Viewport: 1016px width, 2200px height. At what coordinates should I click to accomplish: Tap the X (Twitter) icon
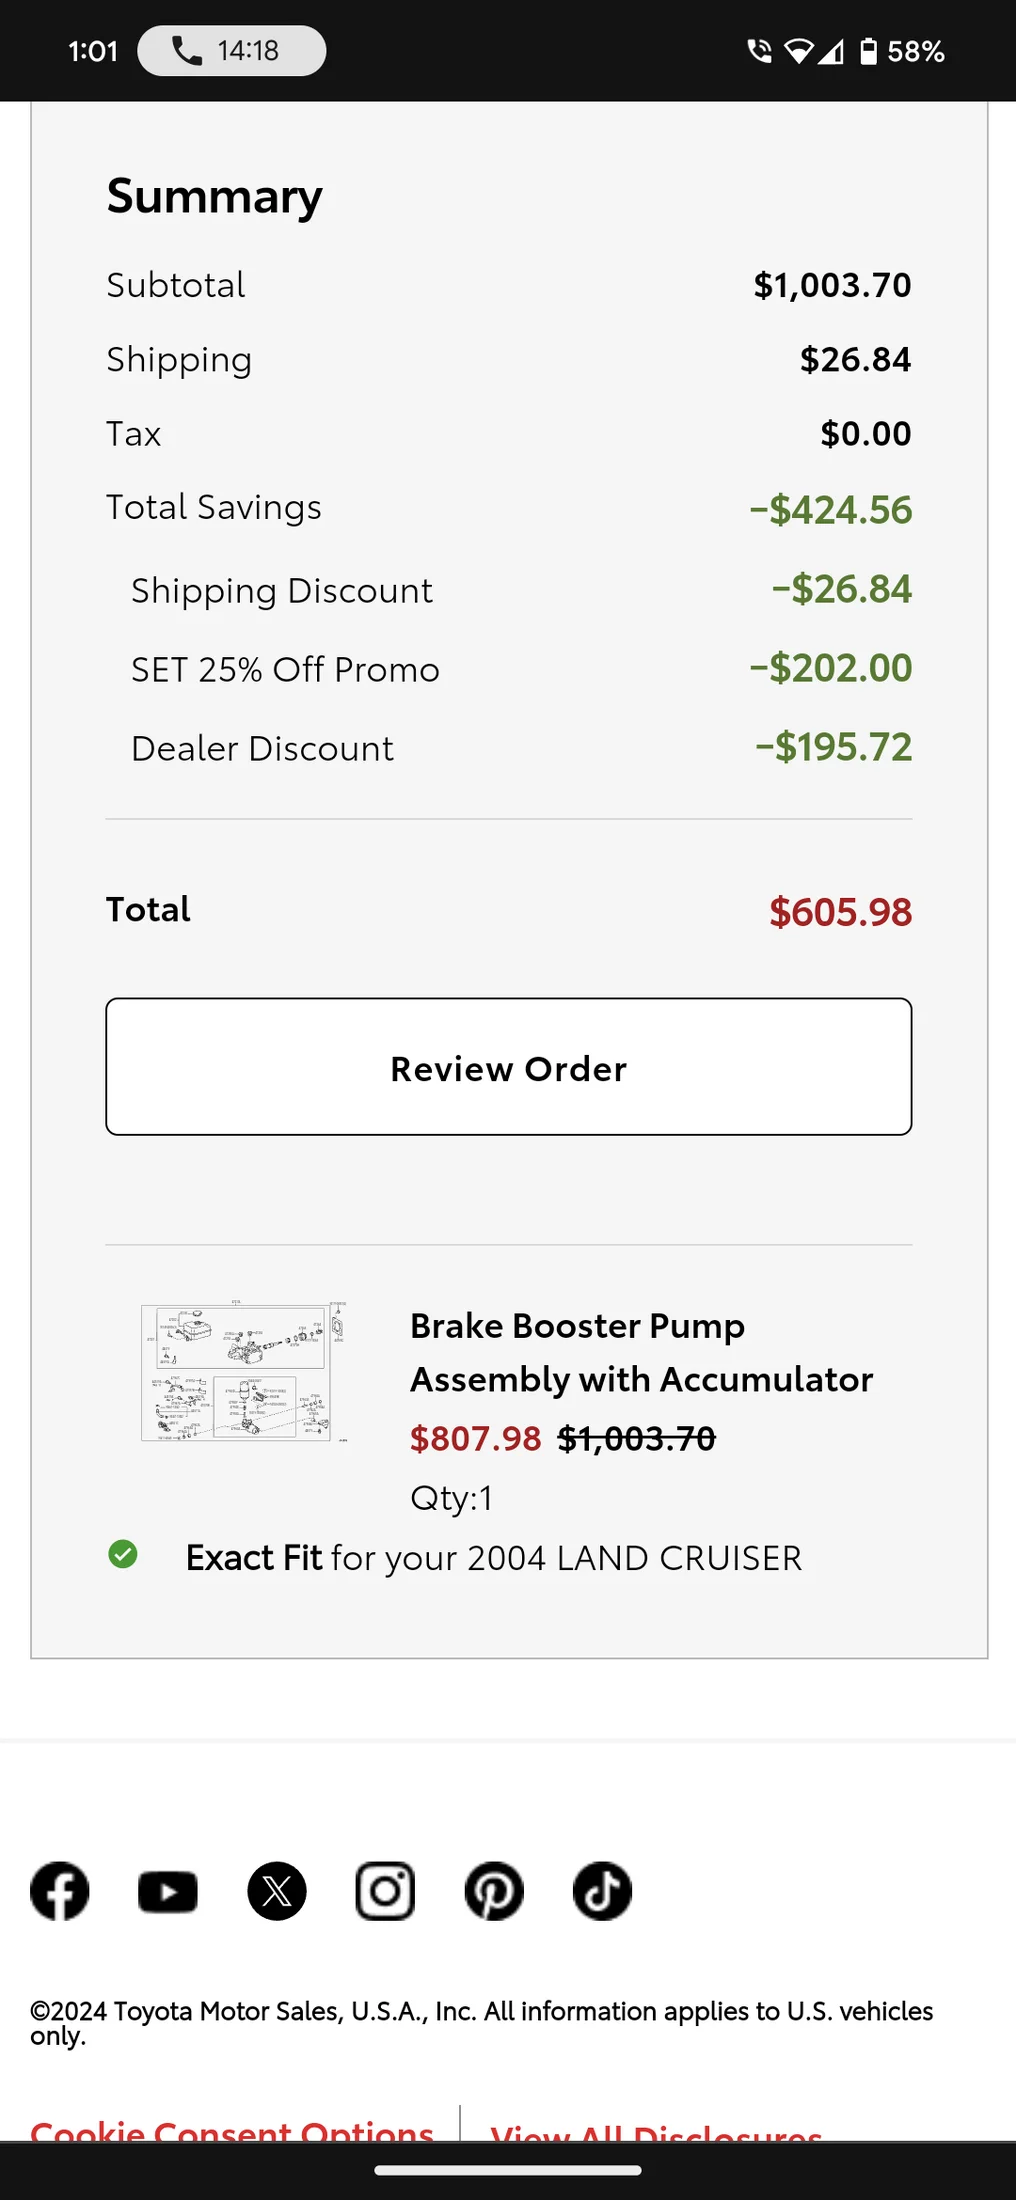[x=277, y=1891]
